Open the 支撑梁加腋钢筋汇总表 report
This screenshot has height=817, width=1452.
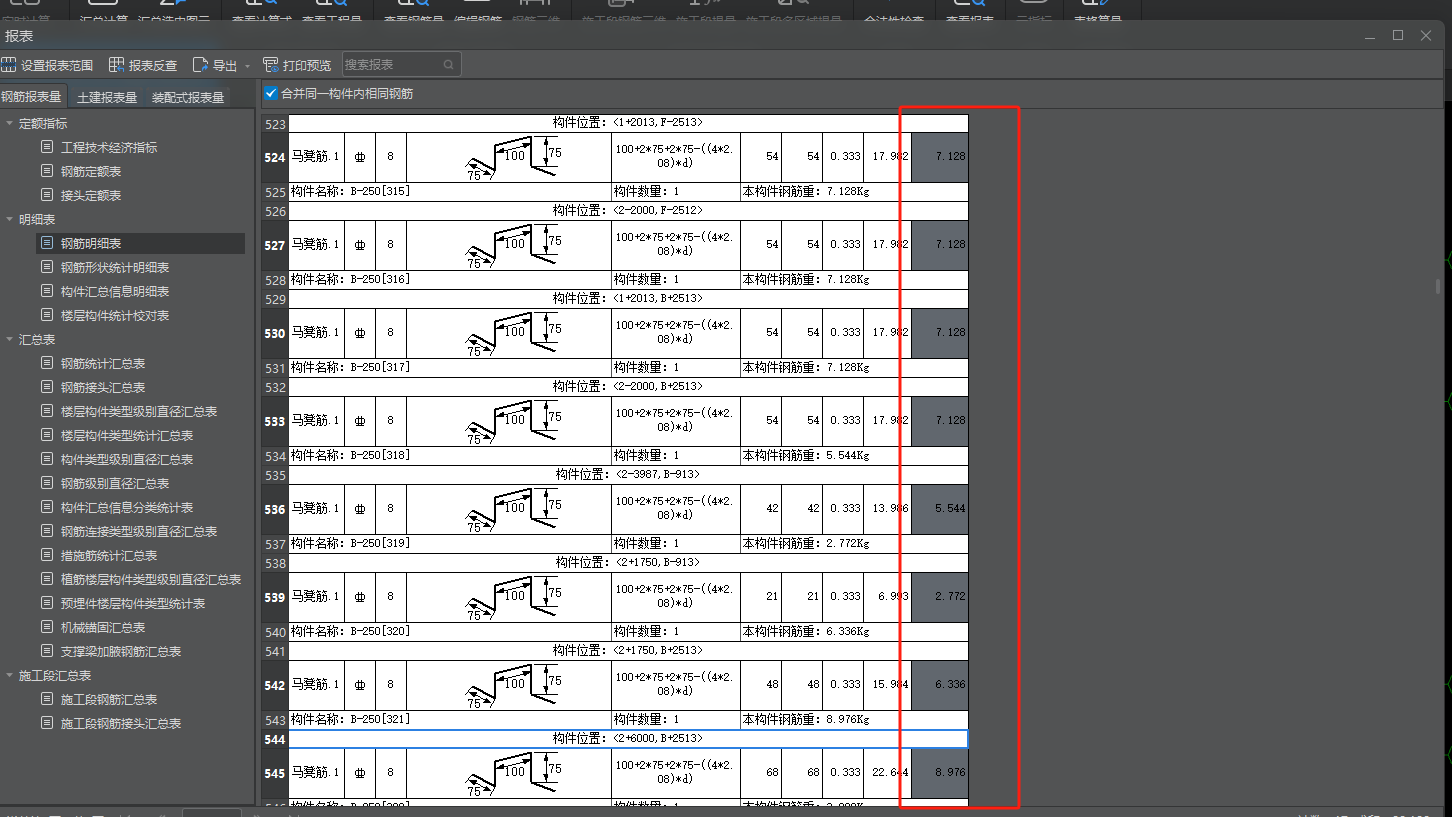point(121,651)
